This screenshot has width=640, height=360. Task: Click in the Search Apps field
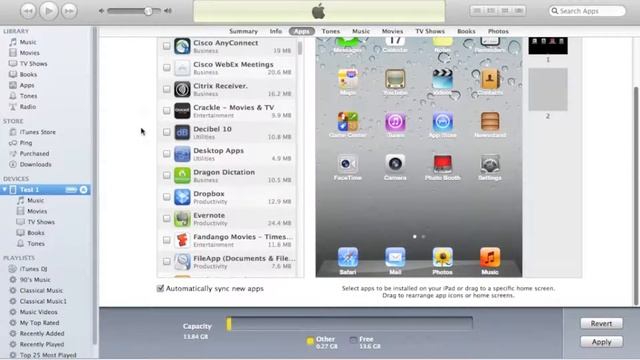[x=587, y=11]
